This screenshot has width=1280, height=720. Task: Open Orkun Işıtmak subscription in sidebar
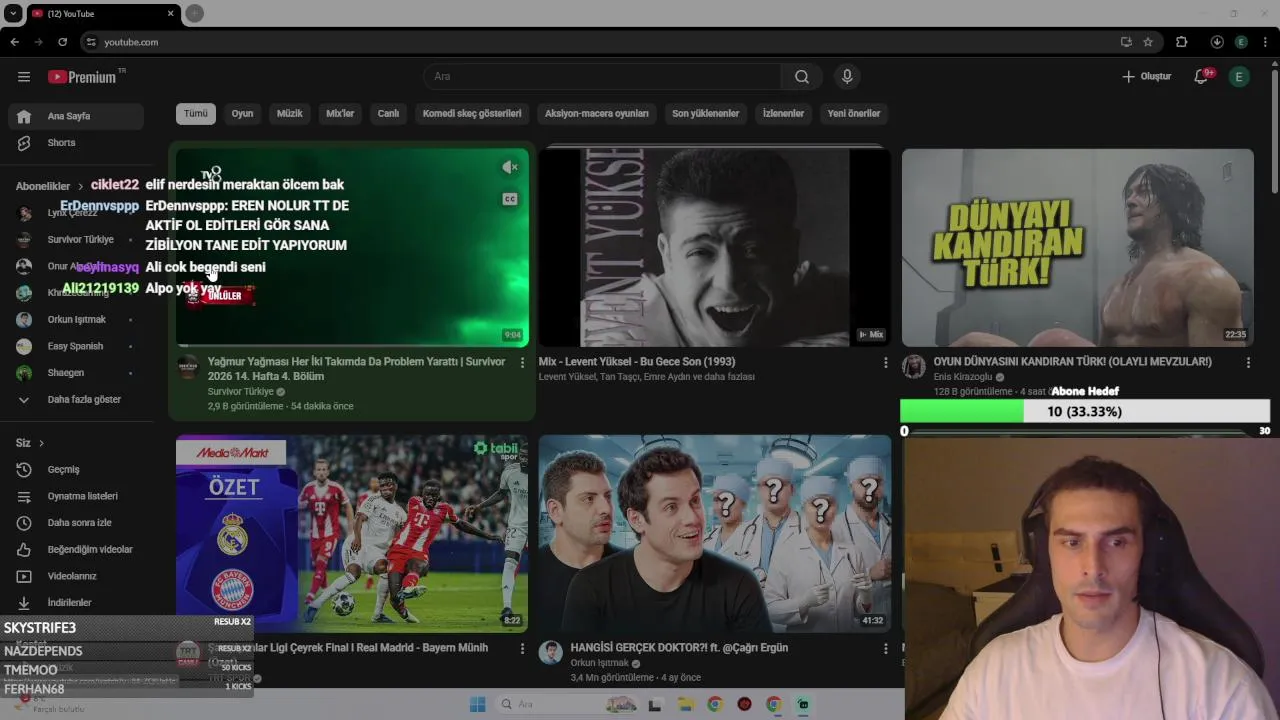pos(76,320)
